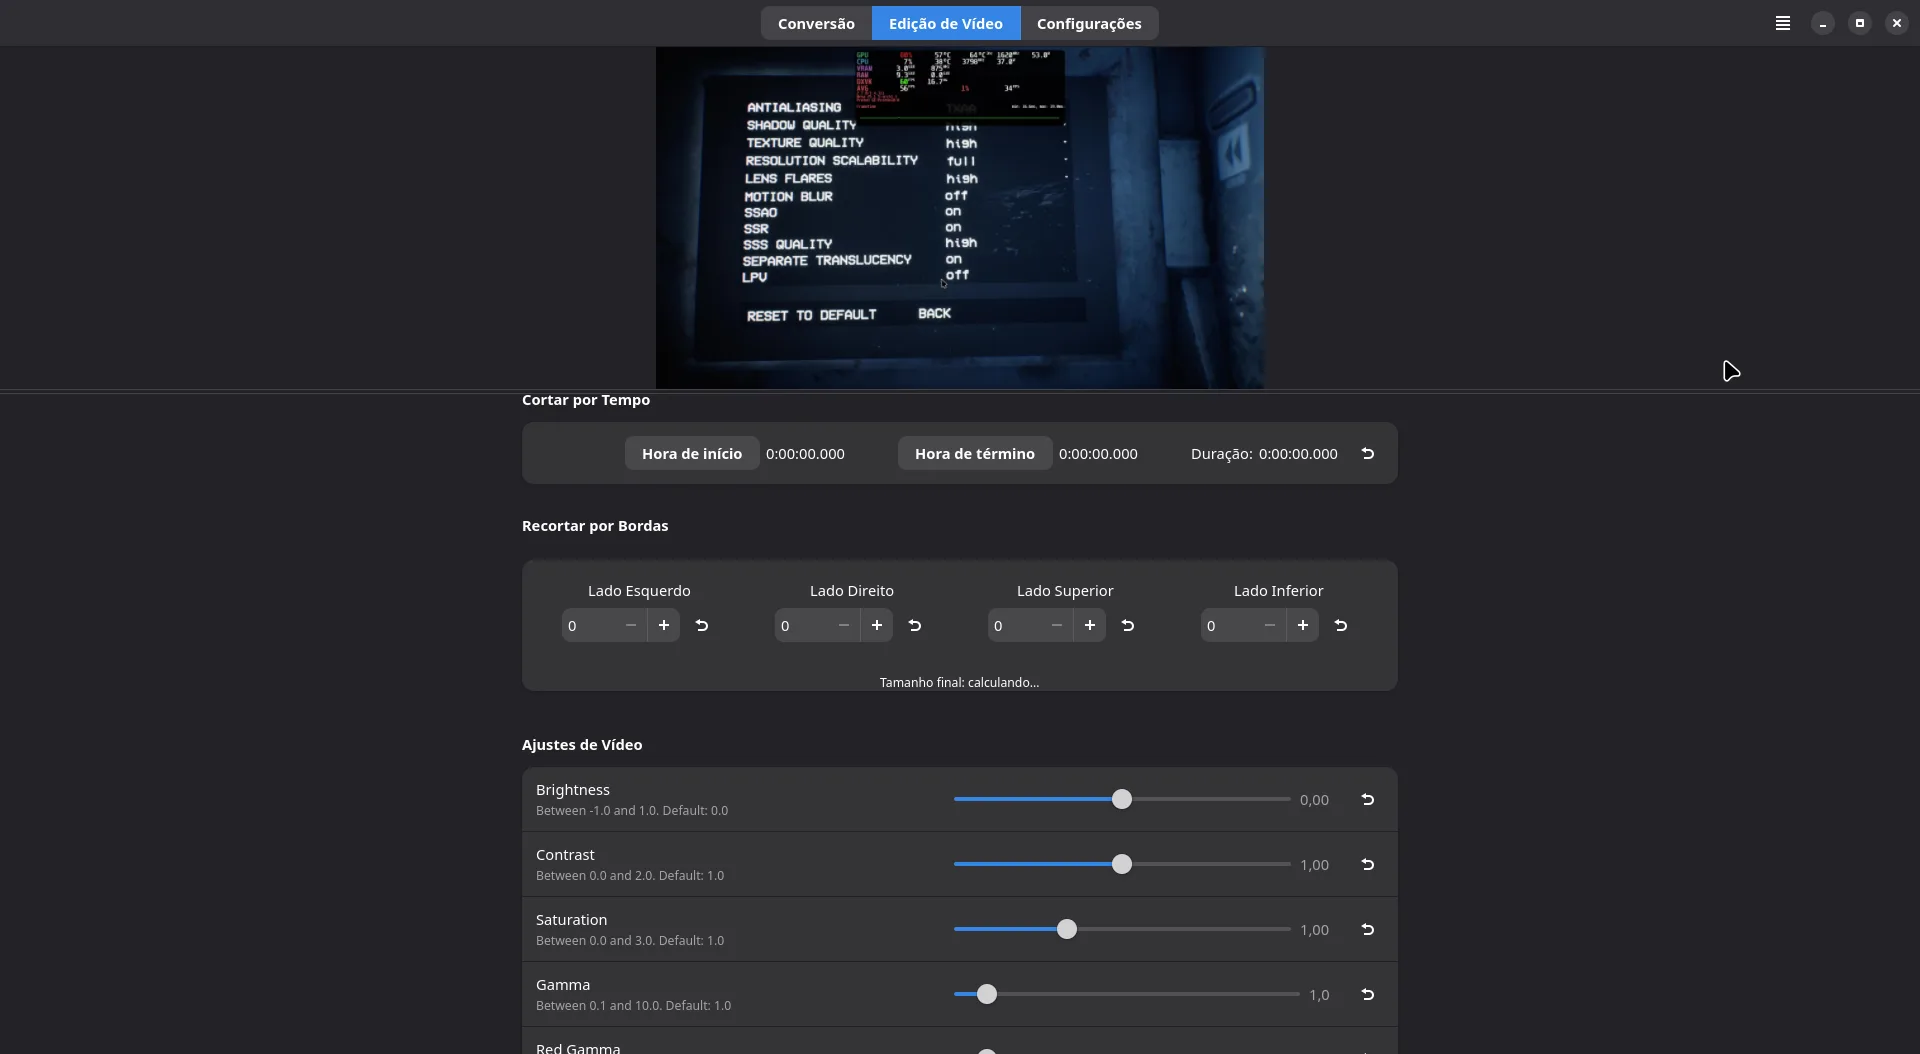The width and height of the screenshot is (1920, 1054).
Task: Minimize the application window
Action: pyautogui.click(x=1823, y=23)
